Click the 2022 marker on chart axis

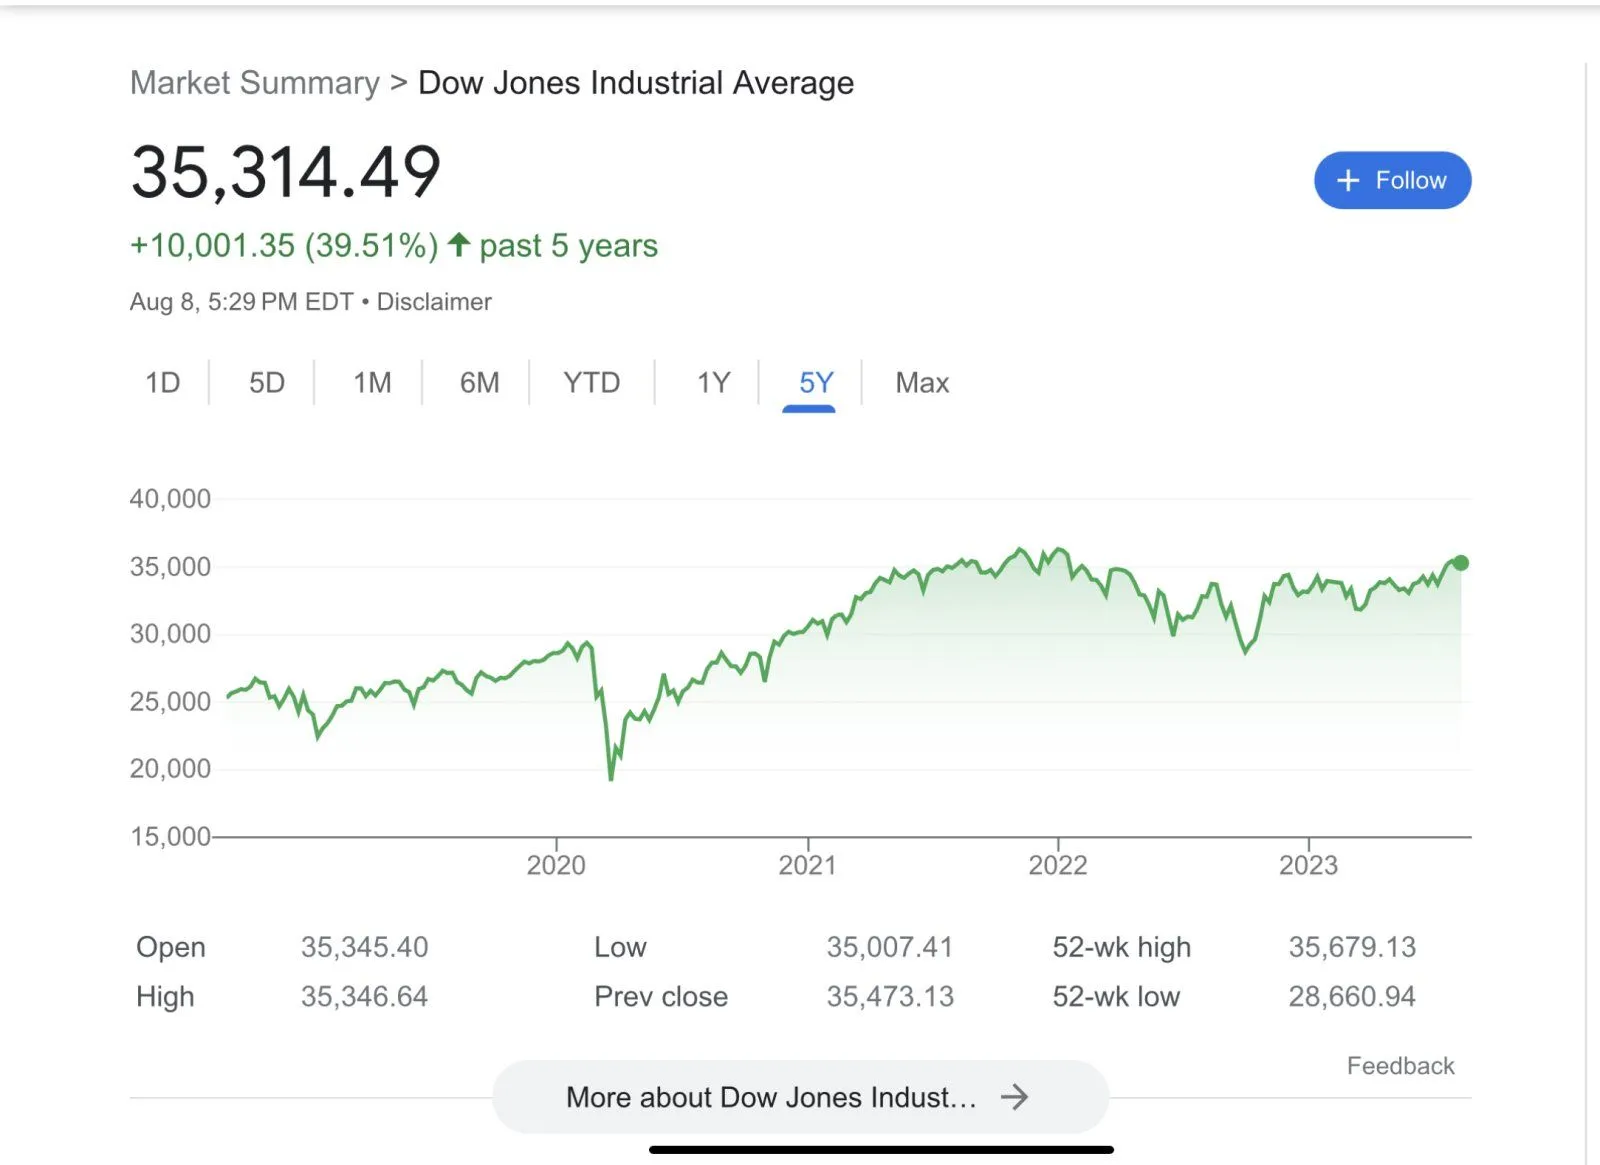click(x=1058, y=864)
